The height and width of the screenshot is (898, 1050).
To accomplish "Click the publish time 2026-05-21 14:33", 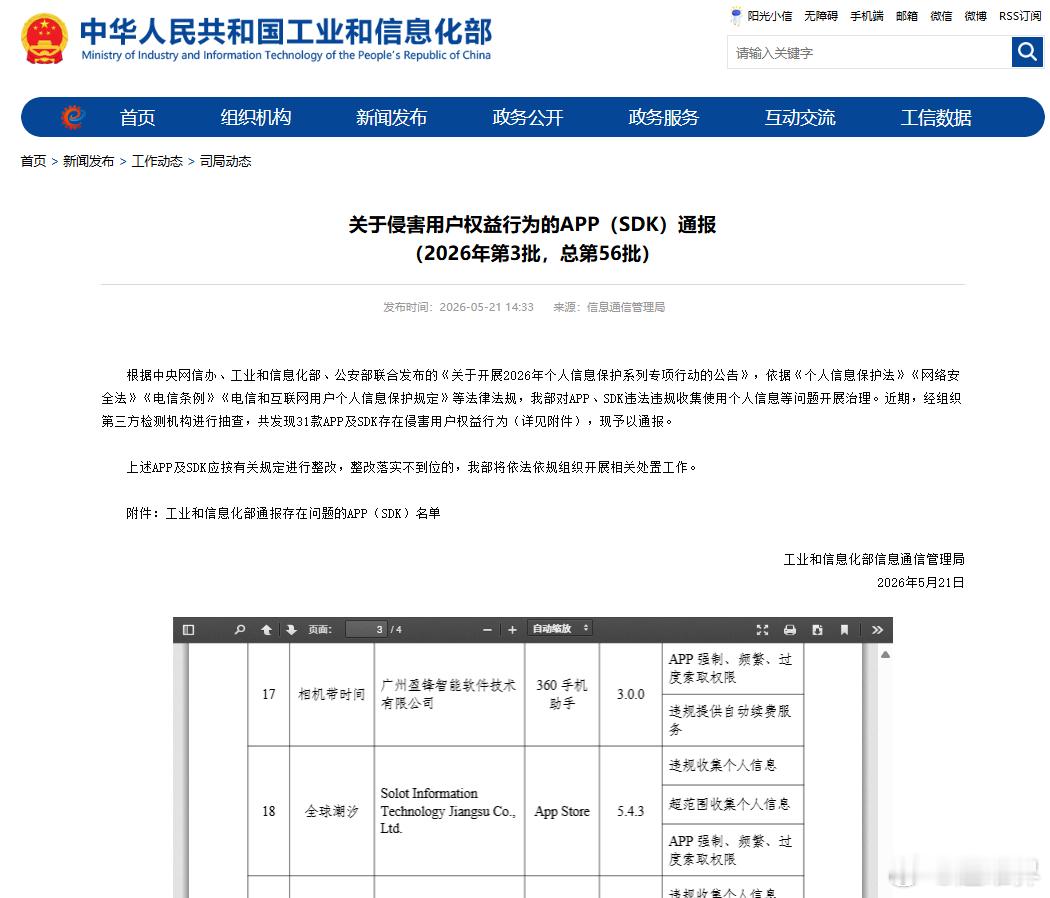I will click(487, 307).
